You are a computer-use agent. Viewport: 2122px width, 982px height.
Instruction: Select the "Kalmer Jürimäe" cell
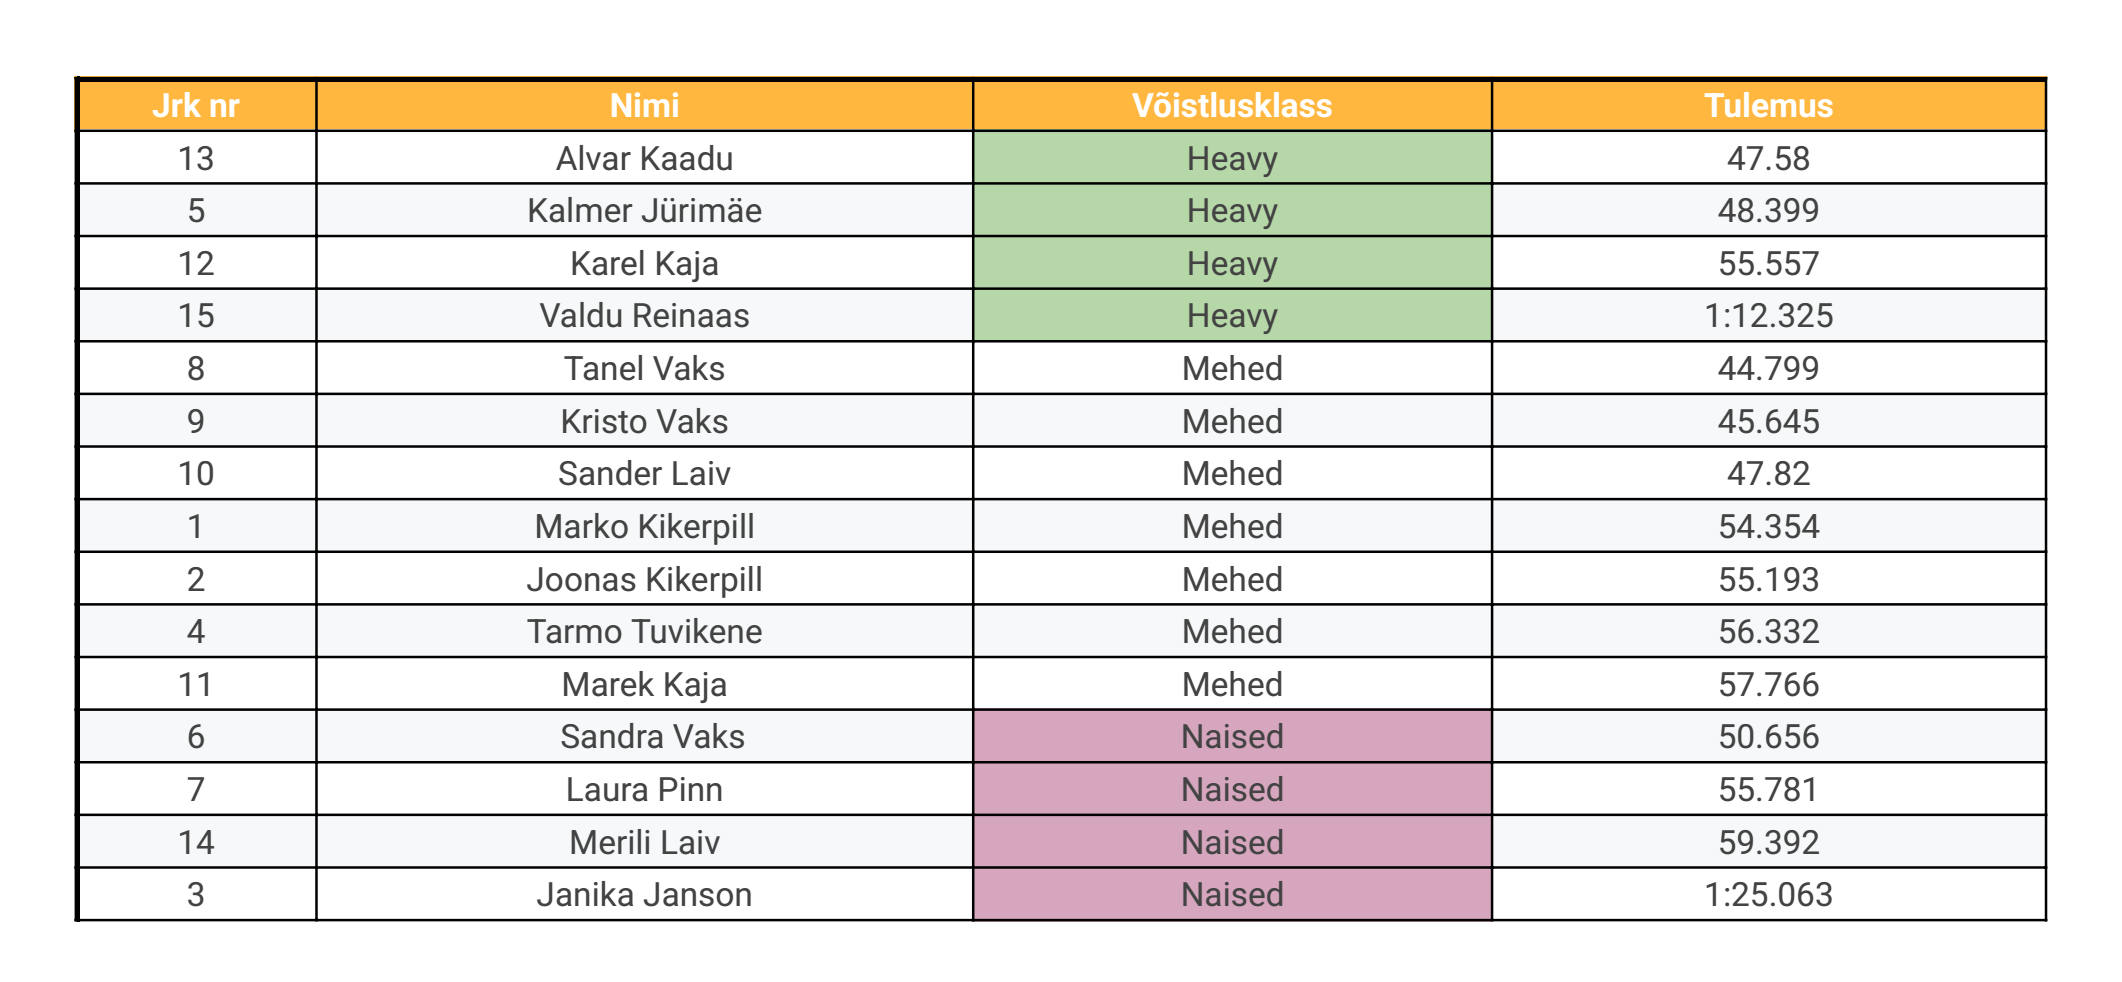[x=644, y=211]
